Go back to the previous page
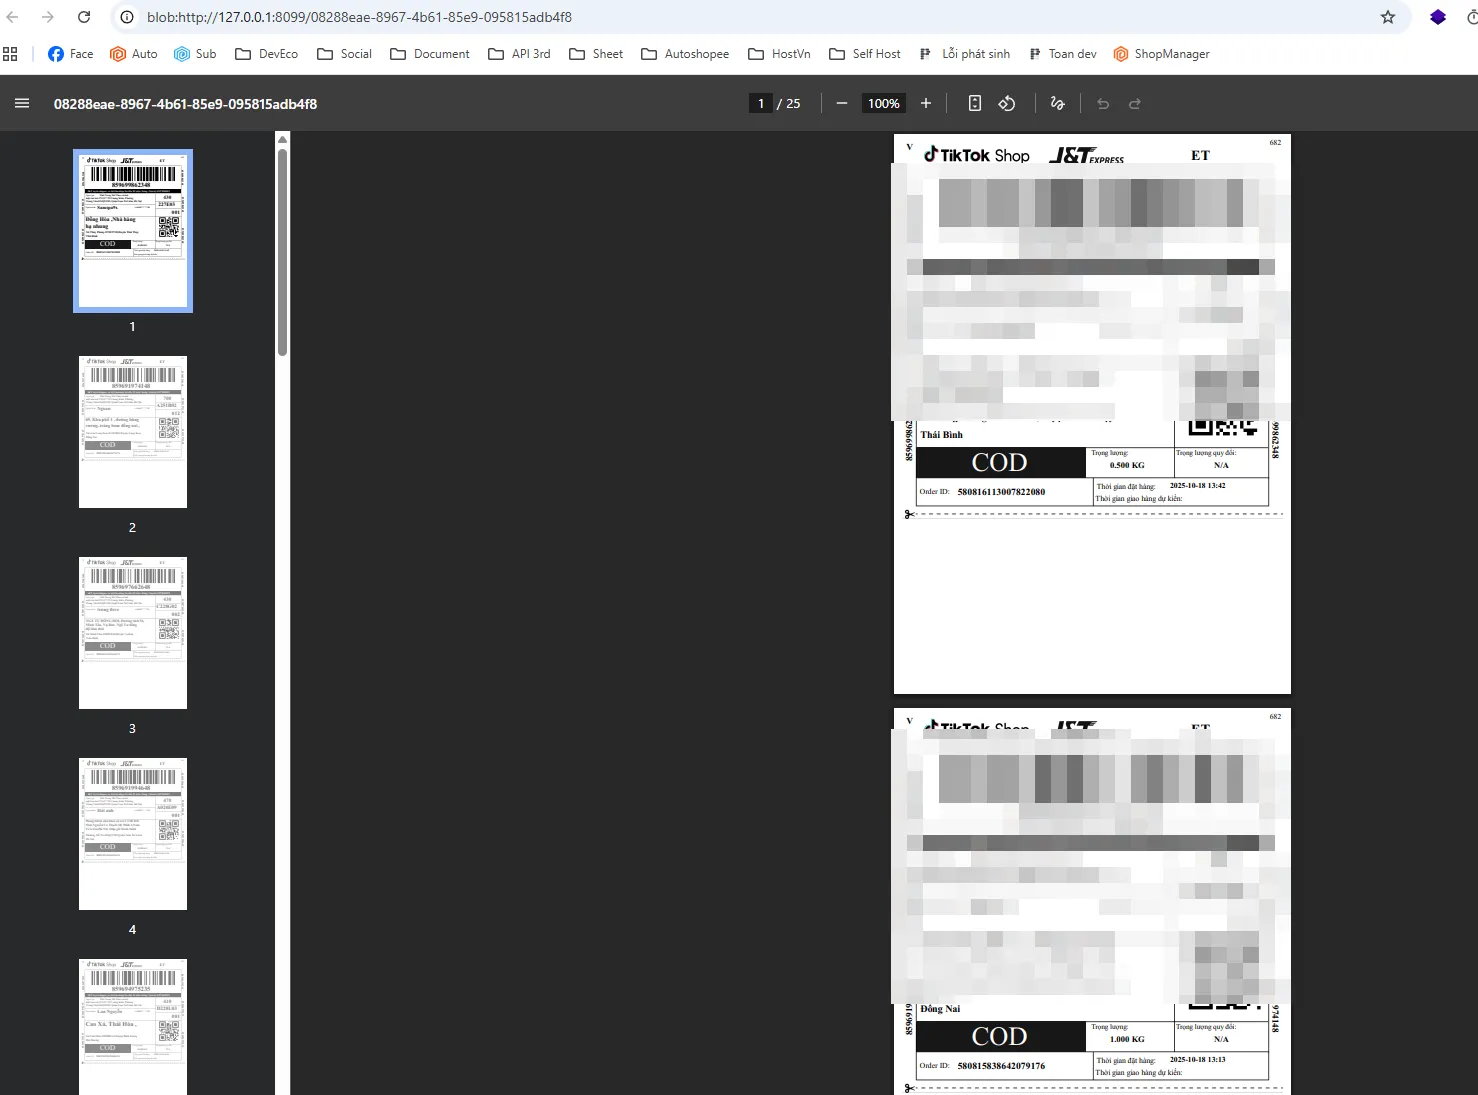 pyautogui.click(x=13, y=17)
